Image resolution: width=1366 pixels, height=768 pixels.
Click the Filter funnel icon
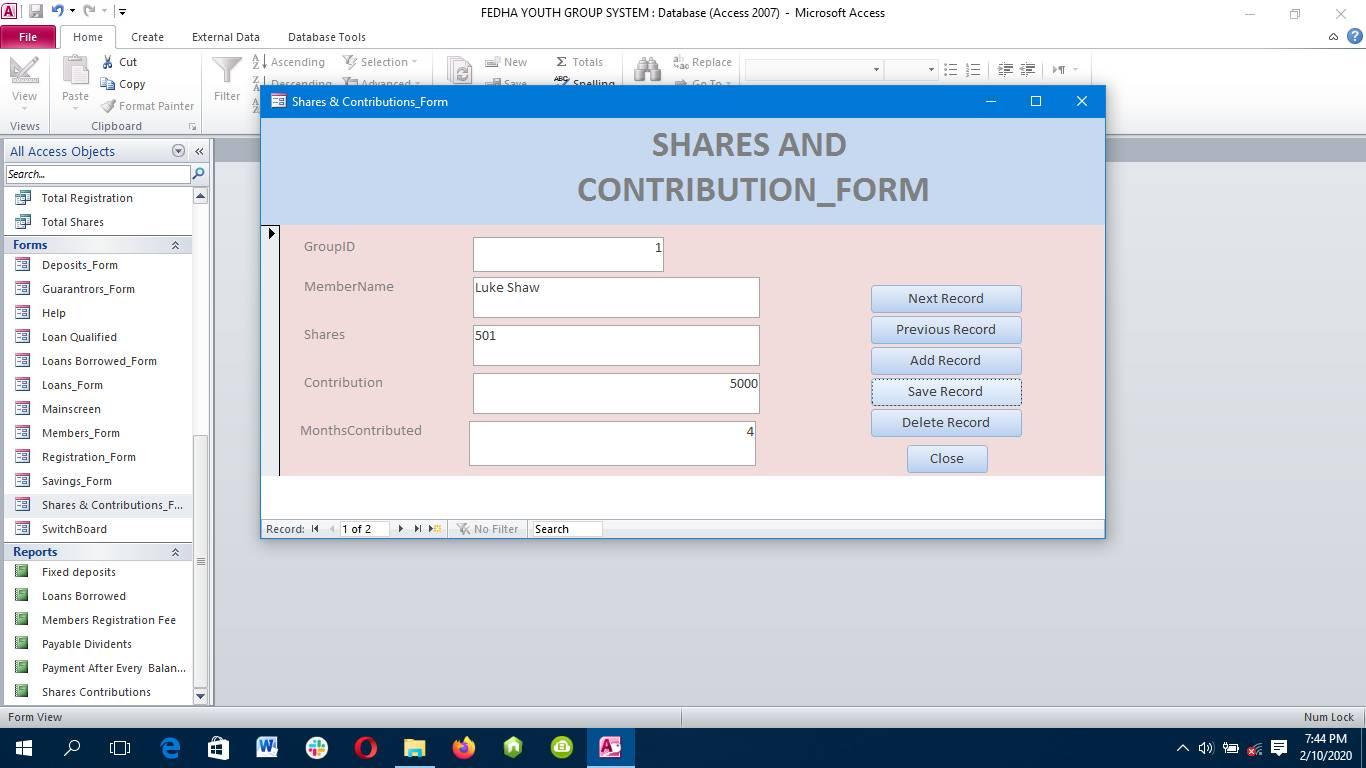227,70
